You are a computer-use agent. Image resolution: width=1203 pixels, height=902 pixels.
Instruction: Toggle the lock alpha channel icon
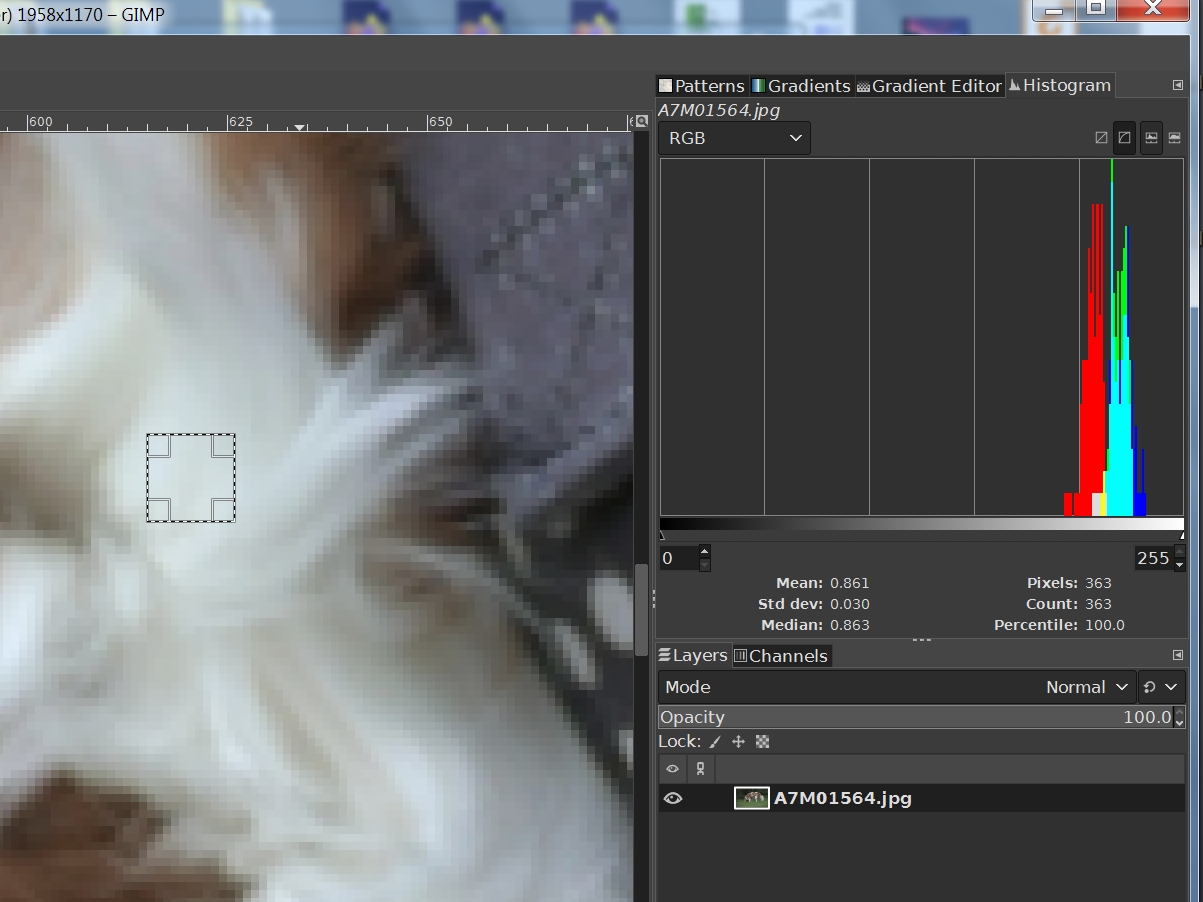click(762, 742)
